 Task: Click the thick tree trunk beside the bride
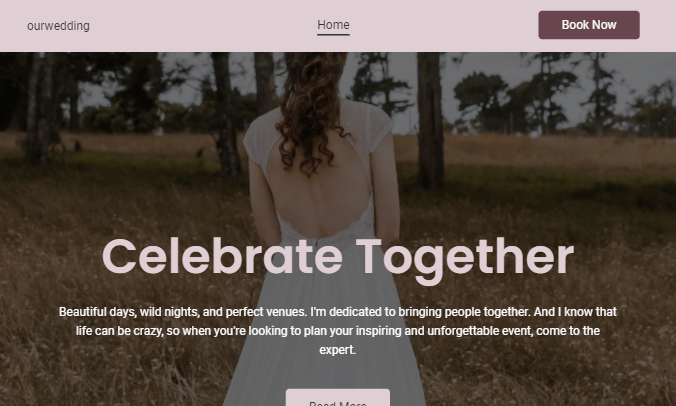pos(430,121)
